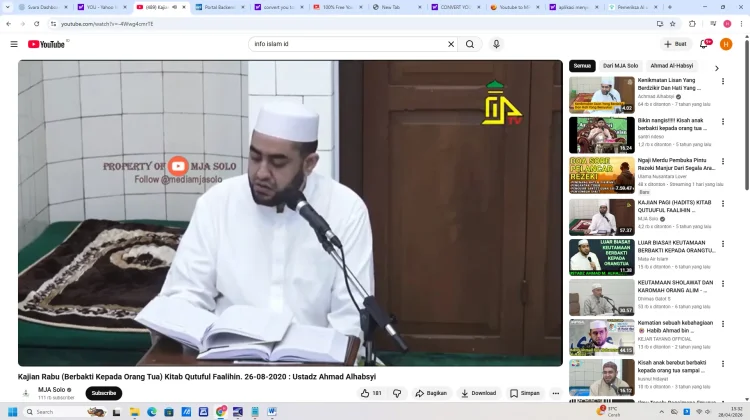Open options for Kisah anak berebut berbakti video
The height and width of the screenshot is (420, 750).
(x=723, y=364)
